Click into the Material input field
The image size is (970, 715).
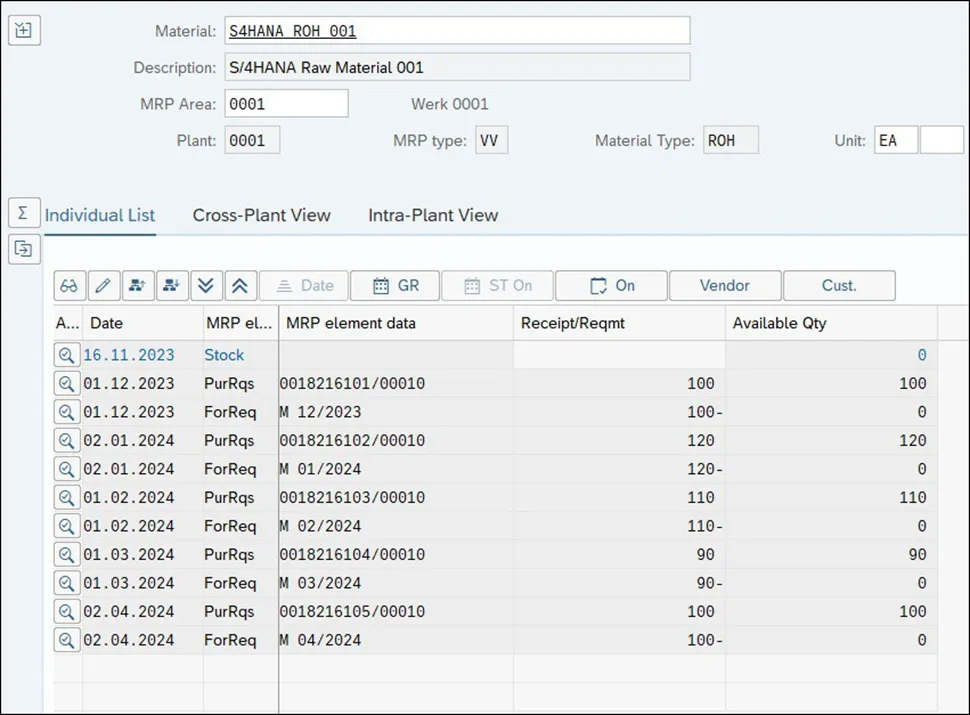click(458, 31)
